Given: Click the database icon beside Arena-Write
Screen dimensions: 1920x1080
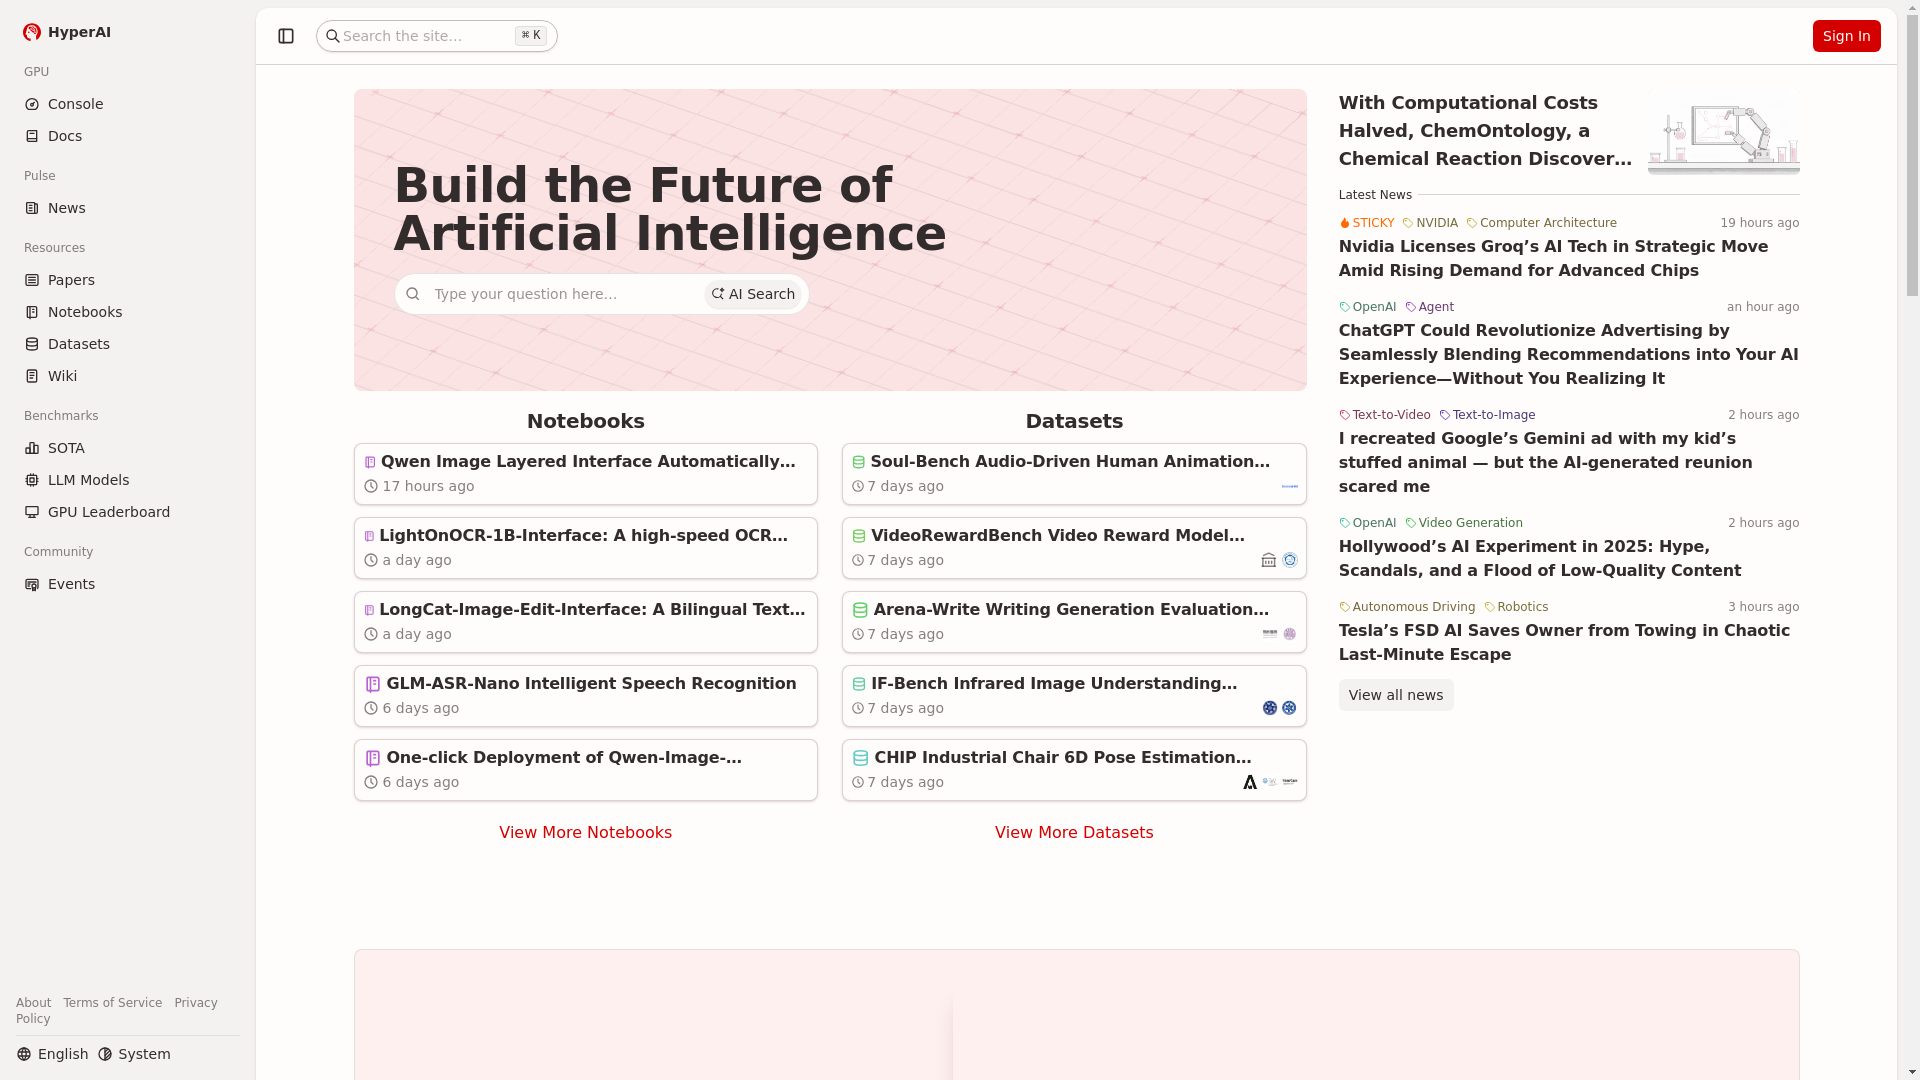Looking at the screenshot, I should 860,610.
